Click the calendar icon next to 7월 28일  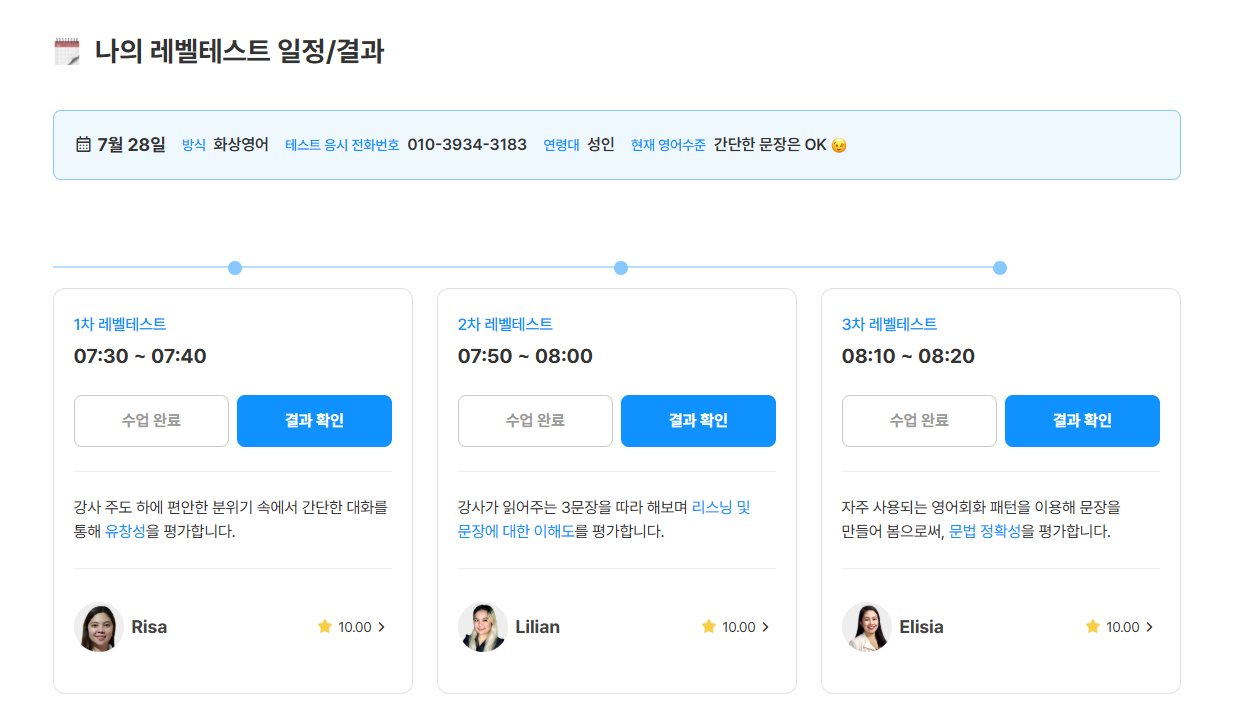(84, 145)
